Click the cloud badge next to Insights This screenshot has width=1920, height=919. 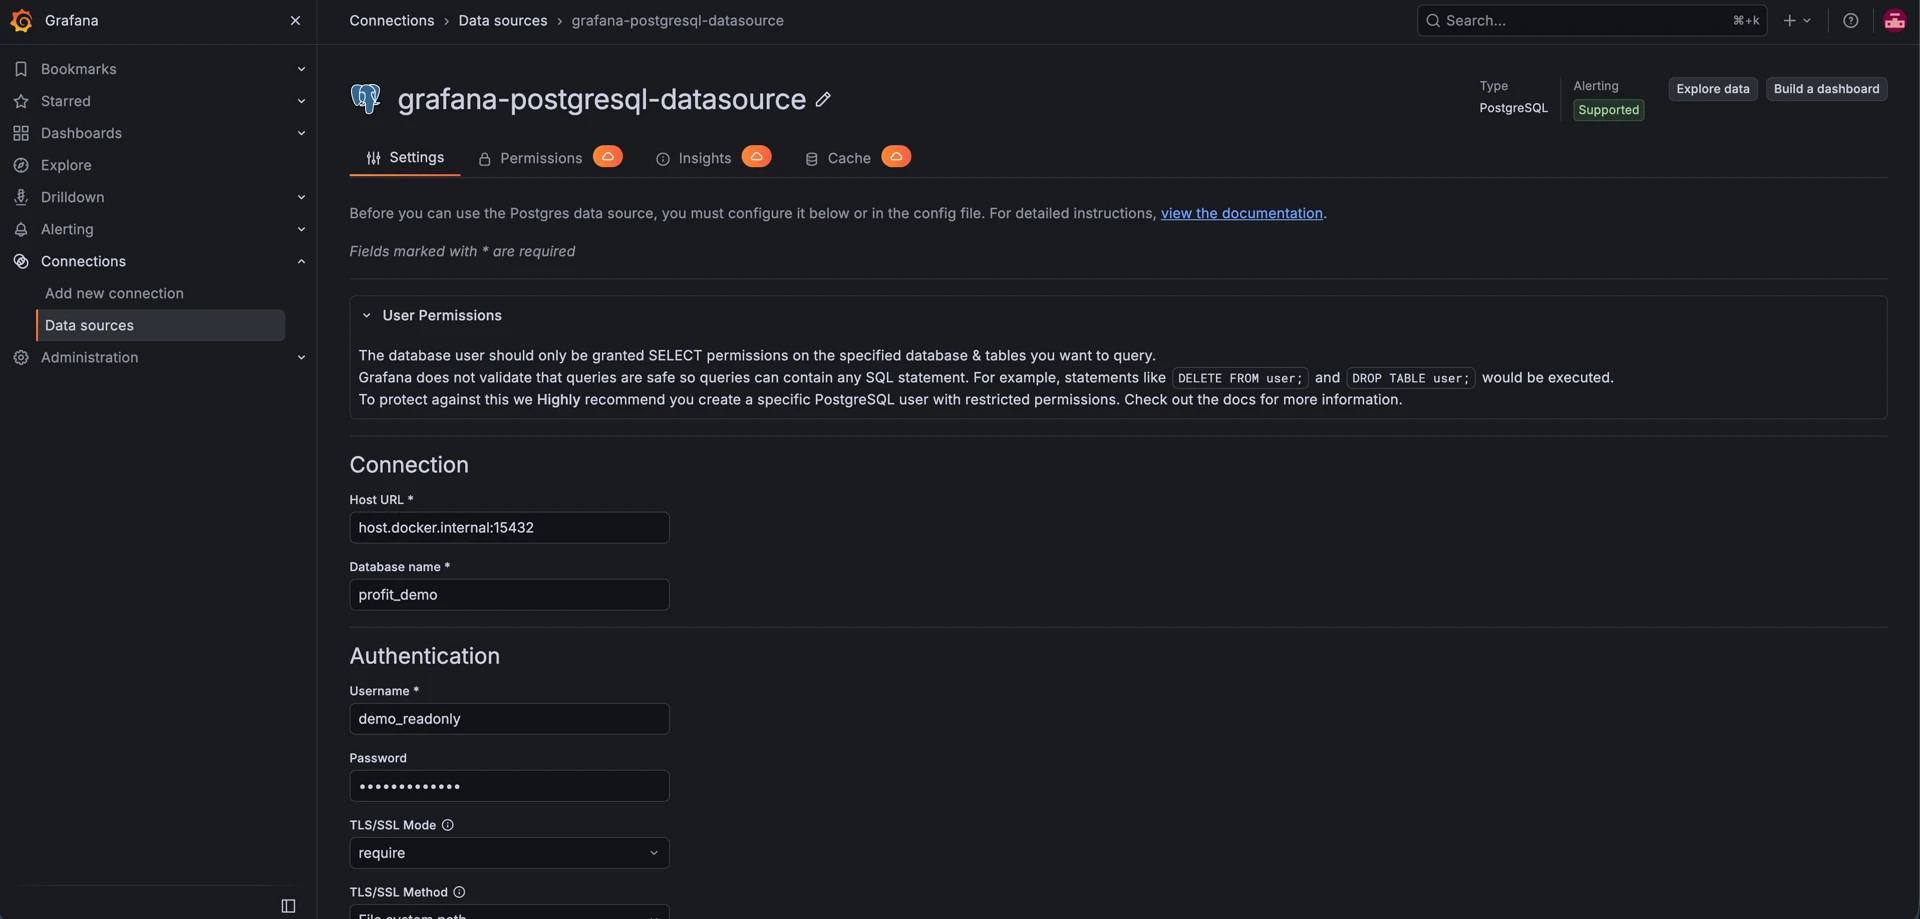coord(757,157)
